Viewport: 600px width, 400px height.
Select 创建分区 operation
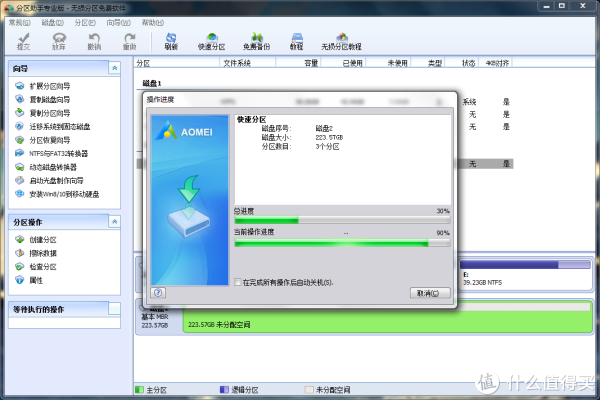coord(36,240)
